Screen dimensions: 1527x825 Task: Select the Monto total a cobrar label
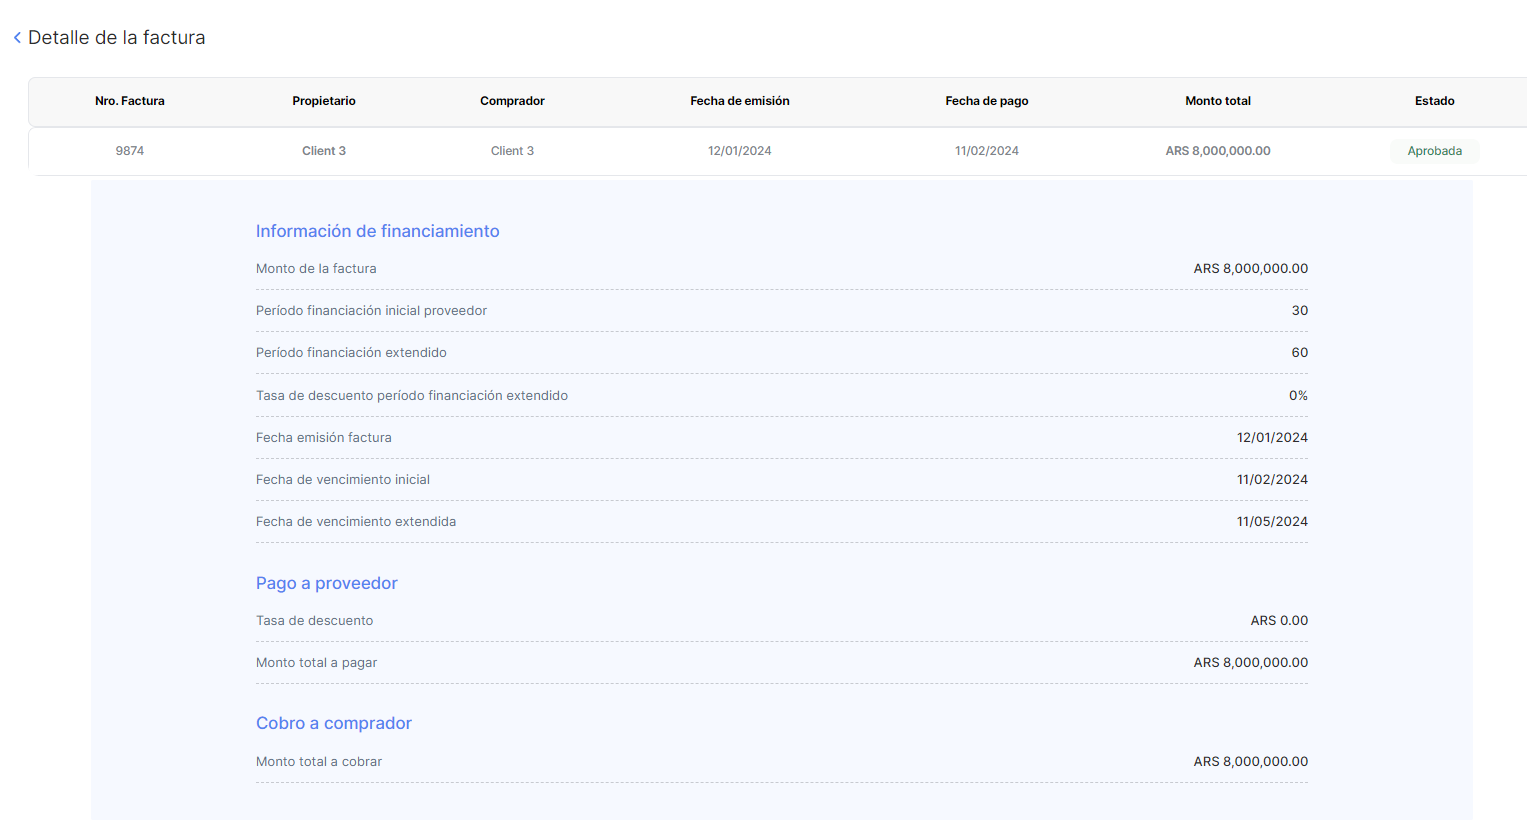318,762
